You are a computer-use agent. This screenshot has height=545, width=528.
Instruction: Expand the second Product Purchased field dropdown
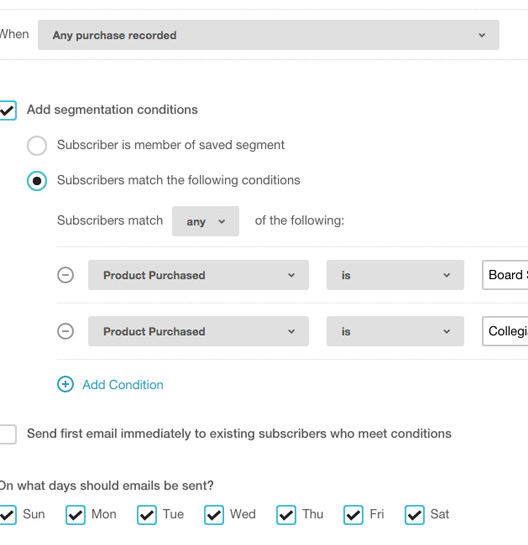click(x=198, y=331)
